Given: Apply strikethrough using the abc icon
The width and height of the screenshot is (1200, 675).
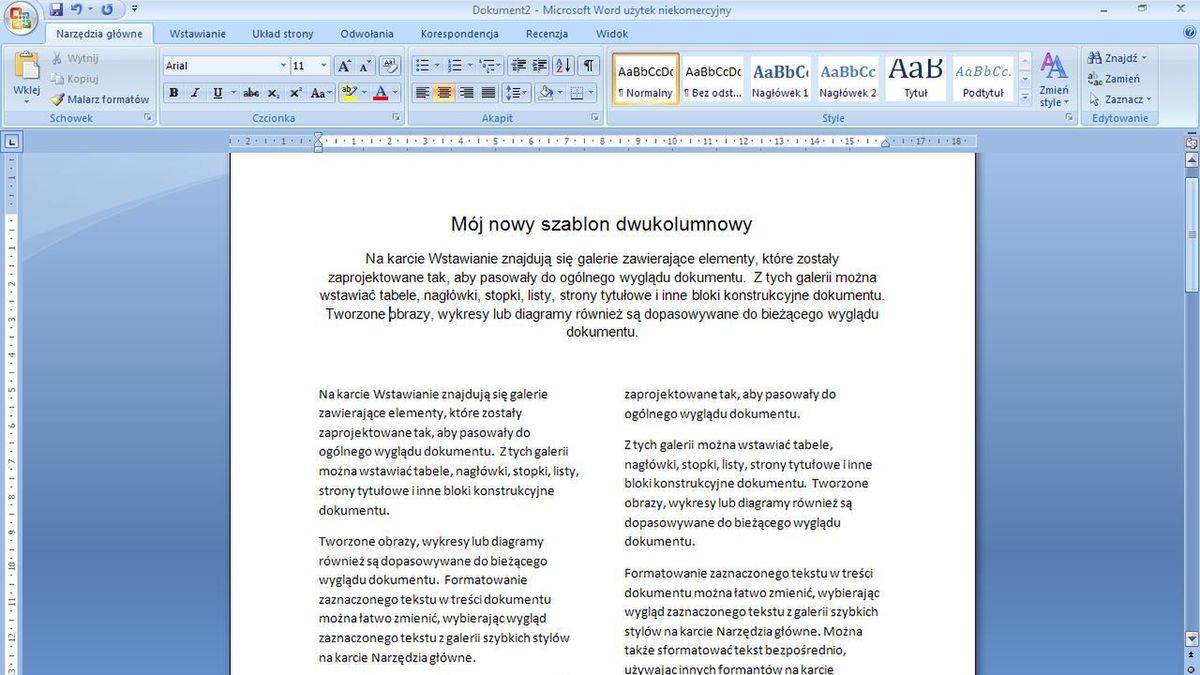Looking at the screenshot, I should point(249,92).
